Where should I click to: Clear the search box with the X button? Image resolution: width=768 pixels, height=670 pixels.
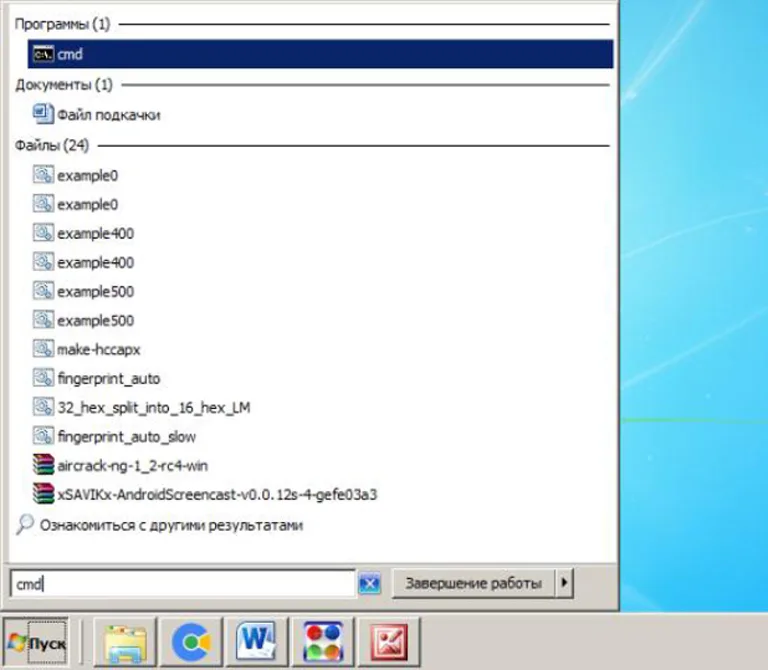tap(369, 583)
